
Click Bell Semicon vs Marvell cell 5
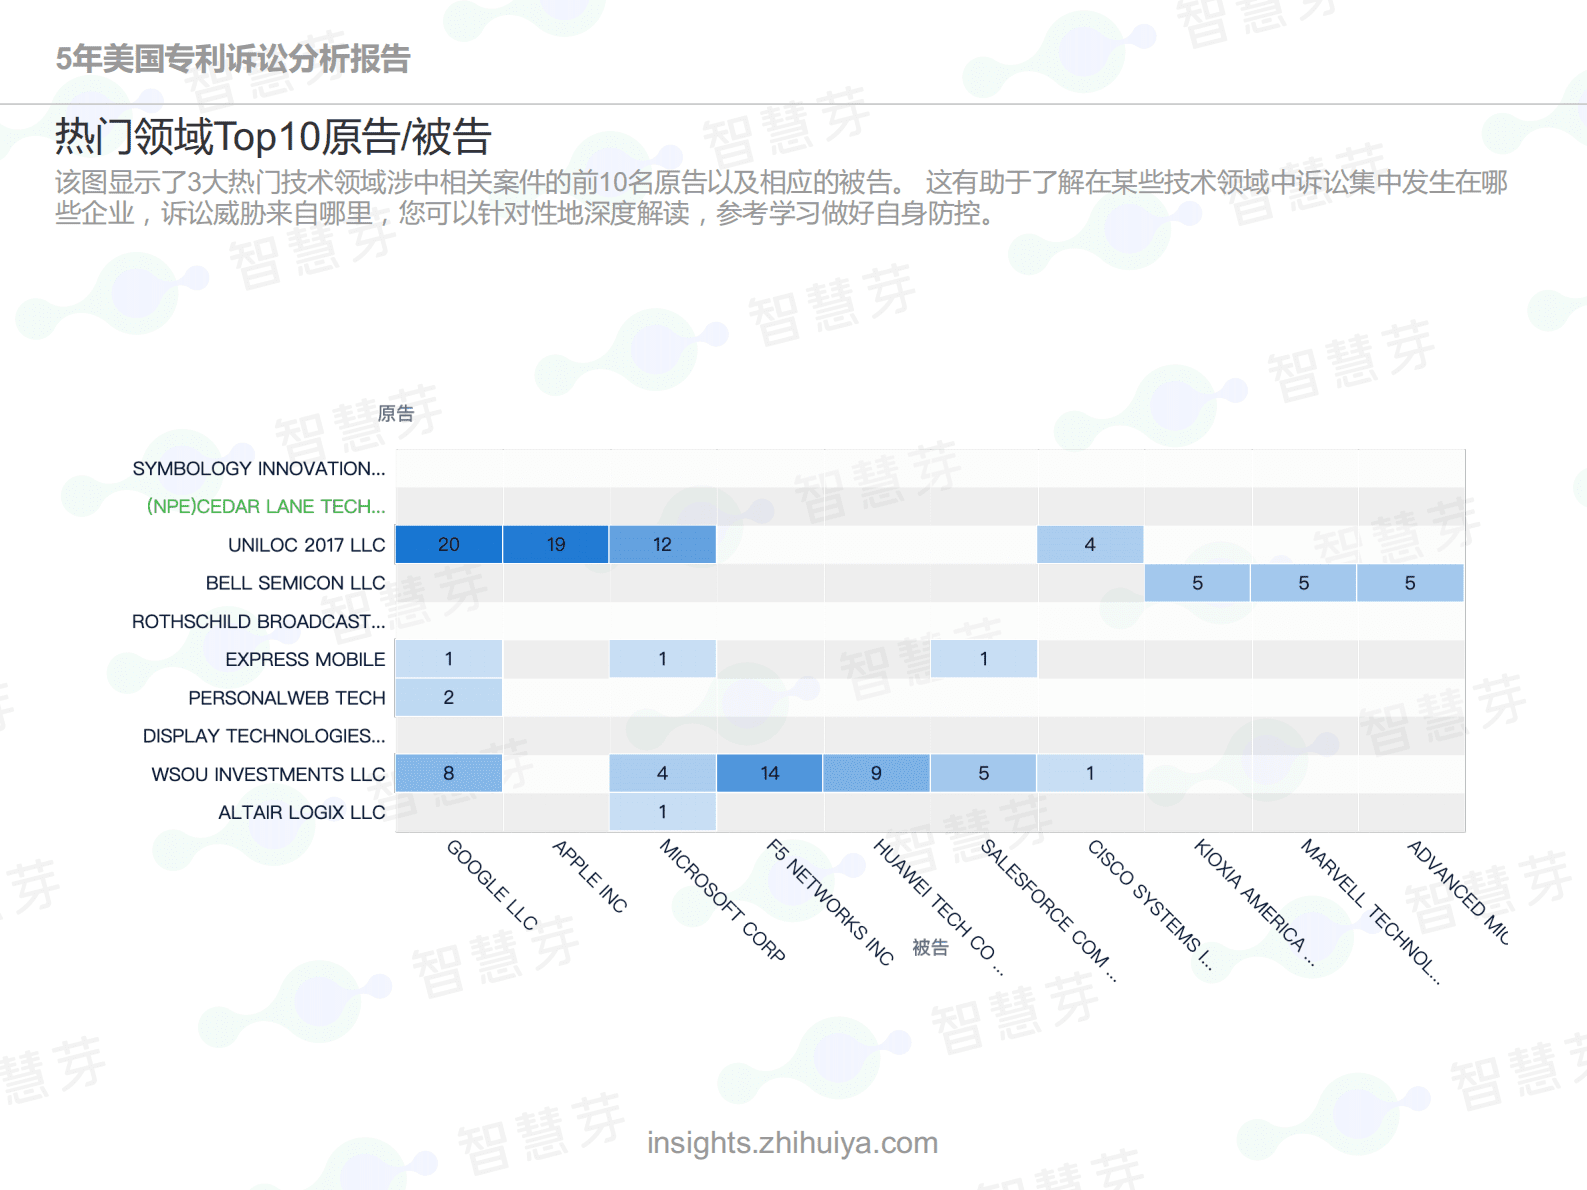coord(1304,583)
